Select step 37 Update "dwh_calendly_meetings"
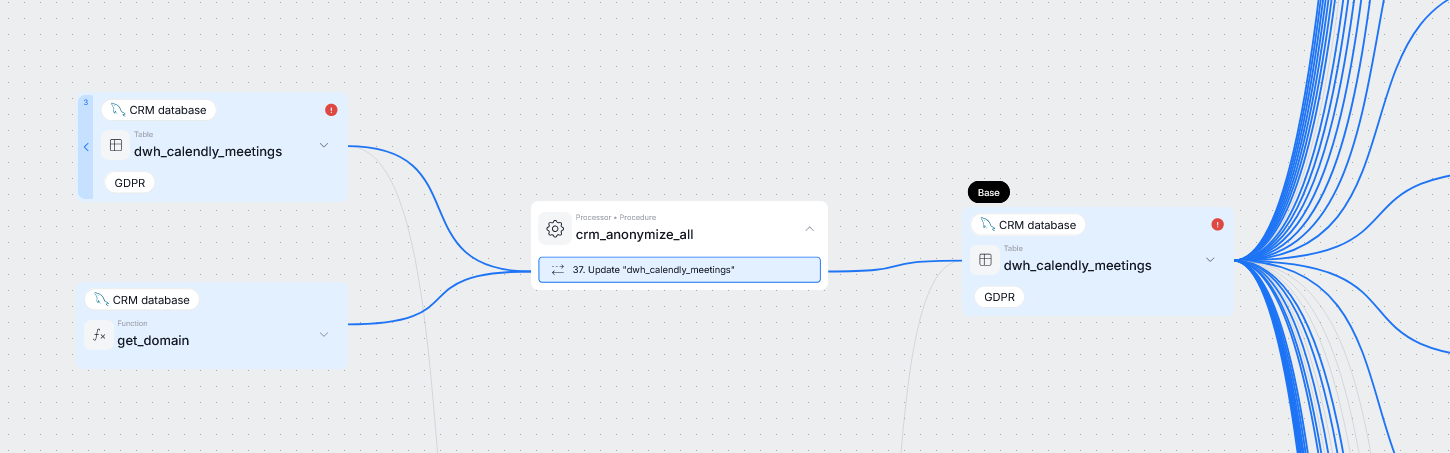 [679, 270]
